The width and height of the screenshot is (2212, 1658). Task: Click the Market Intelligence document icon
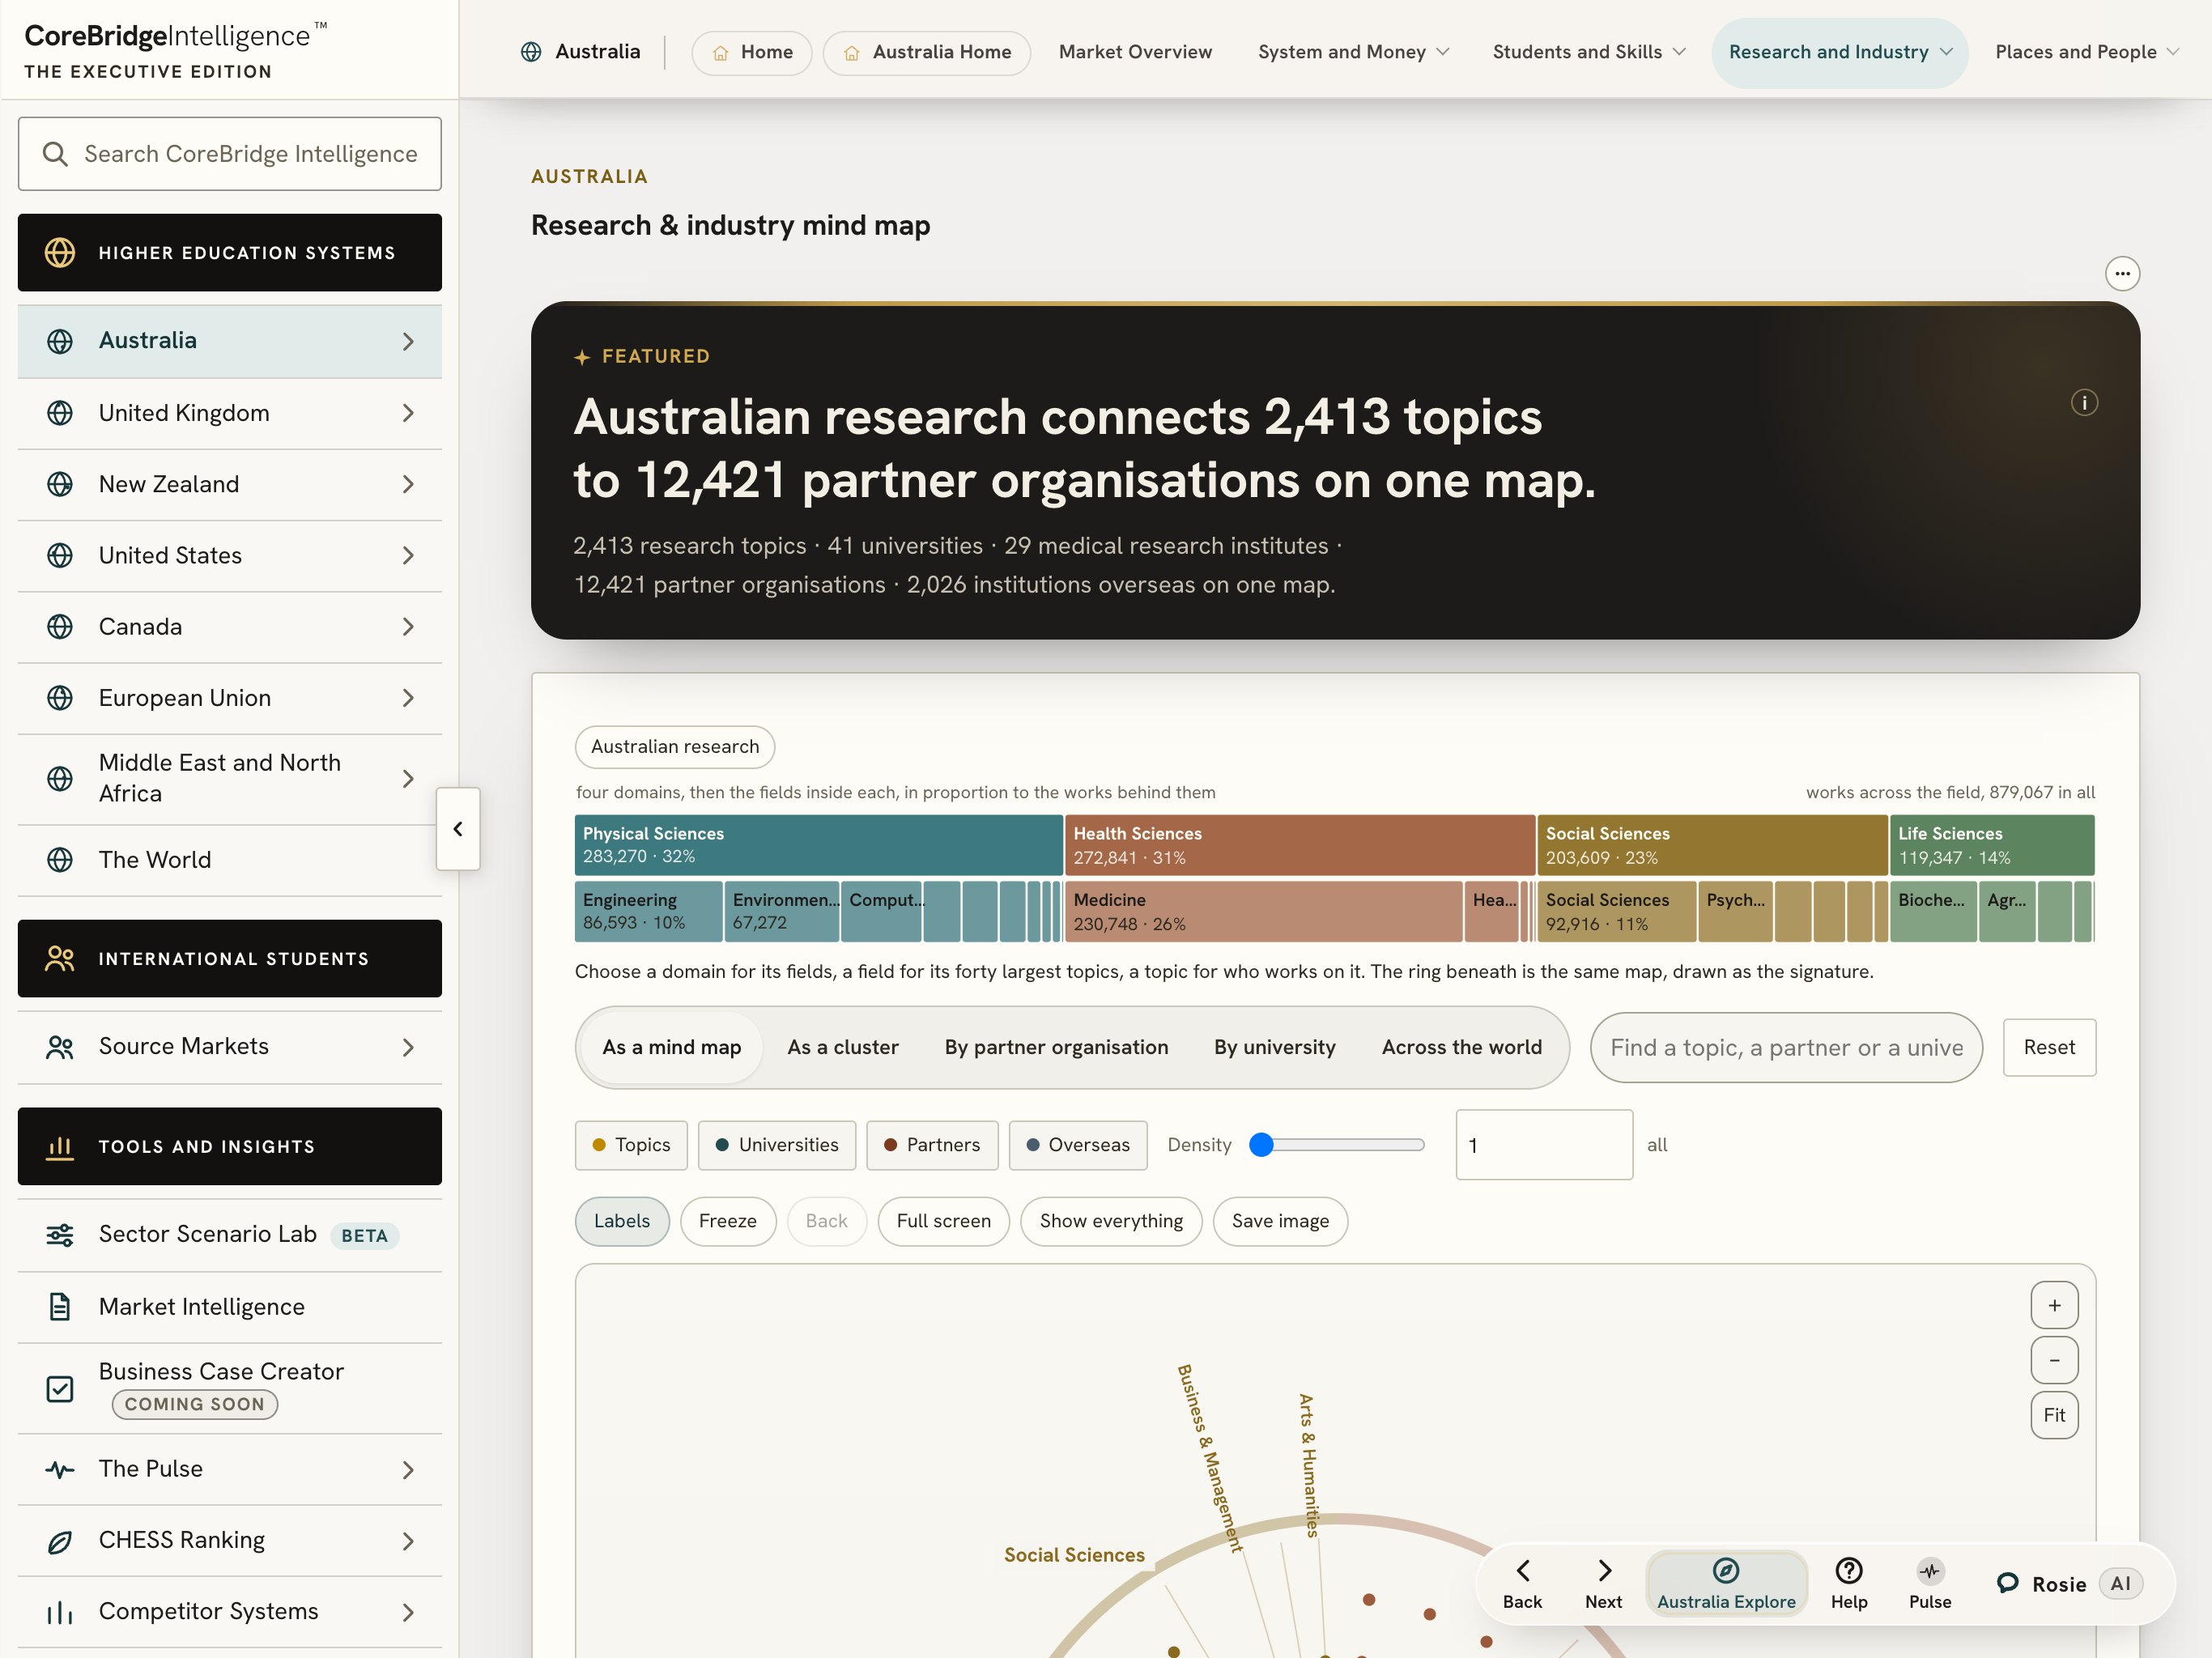60,1307
